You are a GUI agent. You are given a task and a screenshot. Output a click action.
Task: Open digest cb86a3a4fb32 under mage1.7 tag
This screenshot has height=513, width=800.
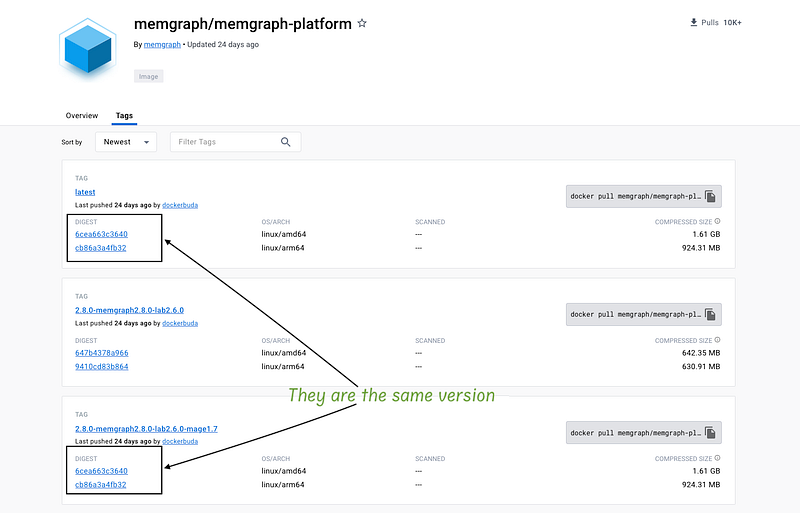click(x=101, y=485)
